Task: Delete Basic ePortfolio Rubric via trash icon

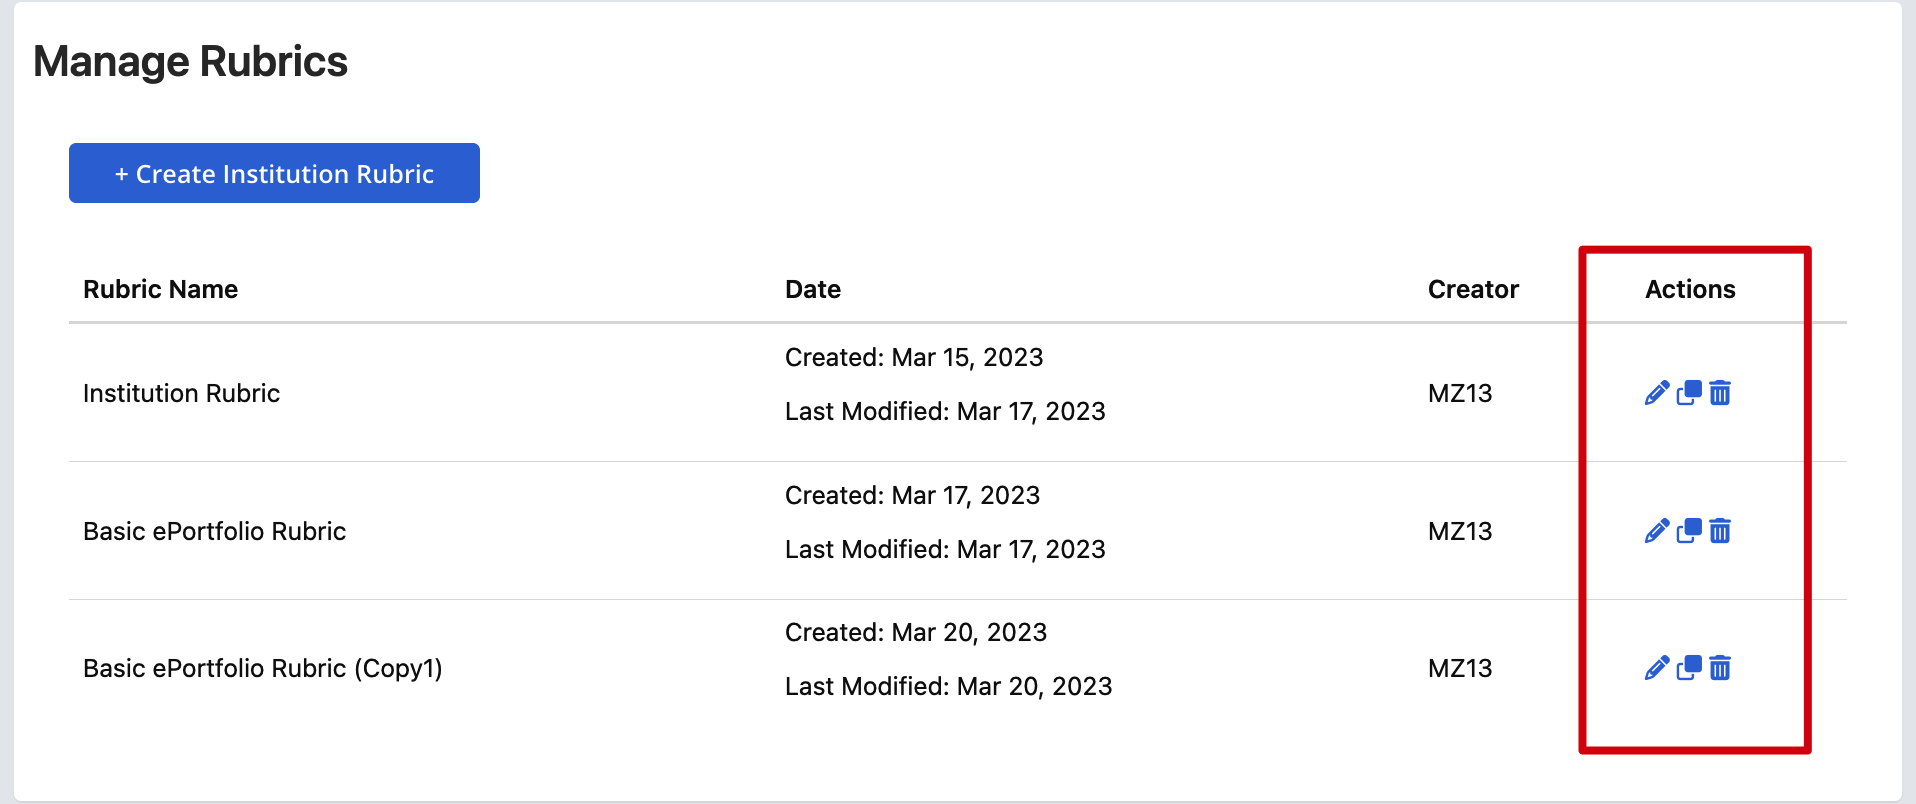Action: click(x=1720, y=531)
